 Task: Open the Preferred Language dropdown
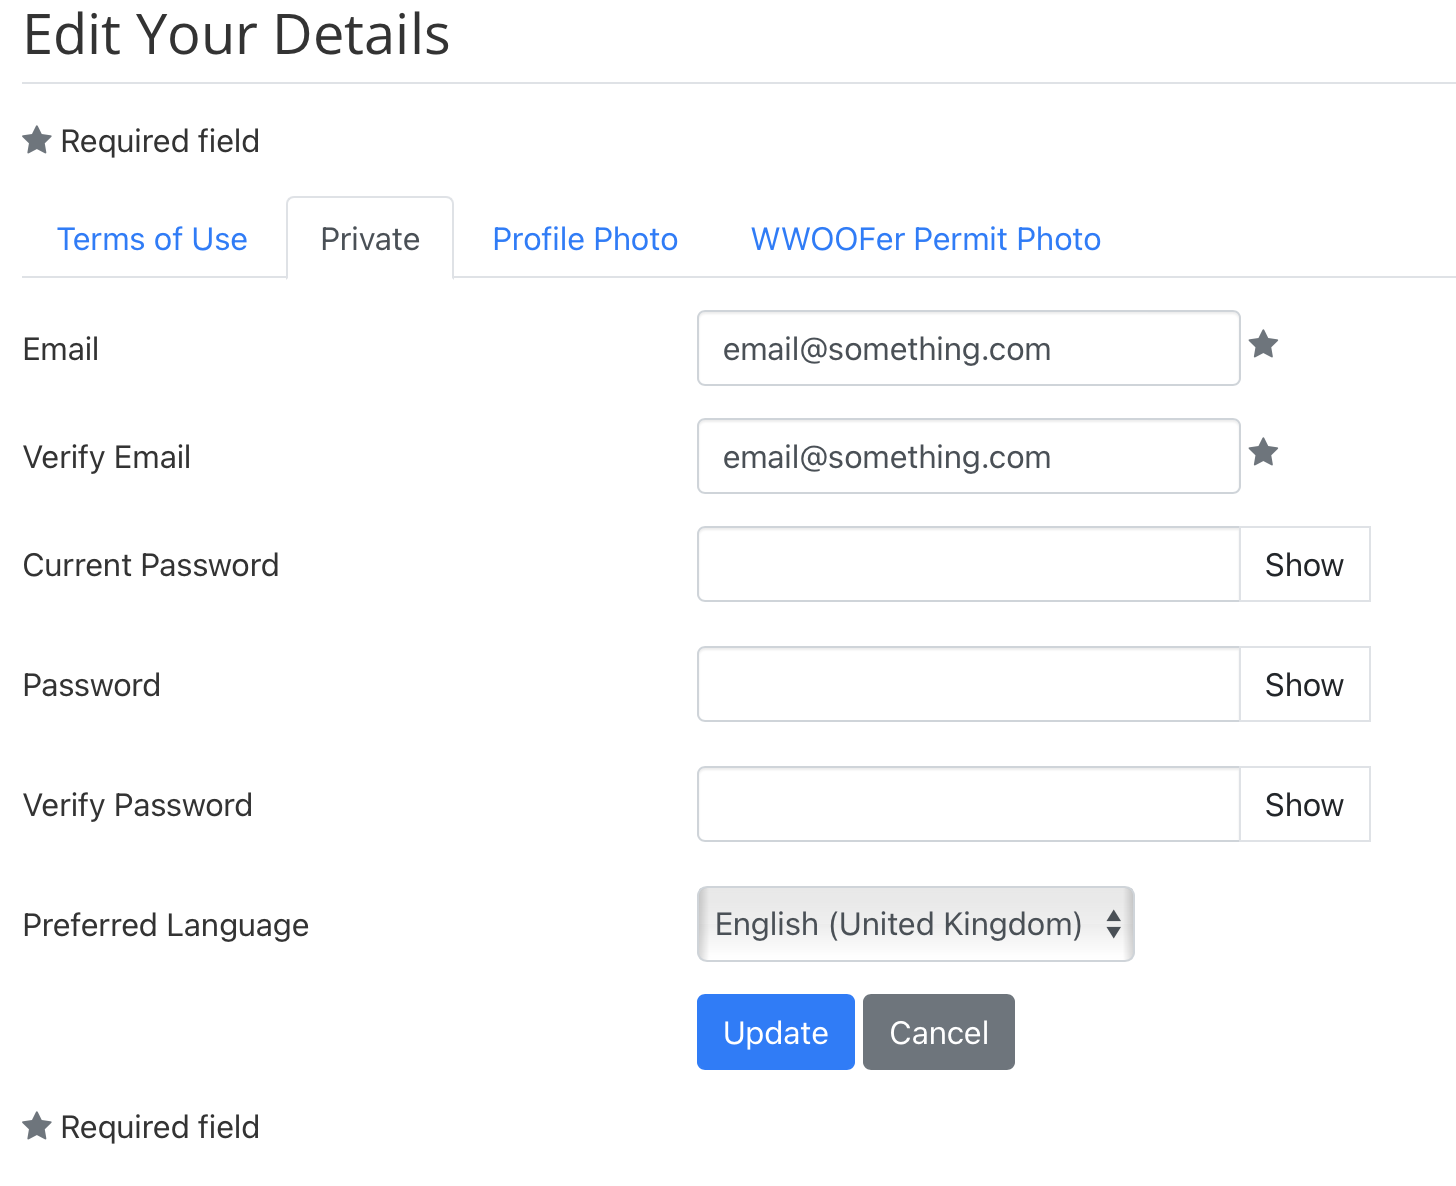pos(915,924)
